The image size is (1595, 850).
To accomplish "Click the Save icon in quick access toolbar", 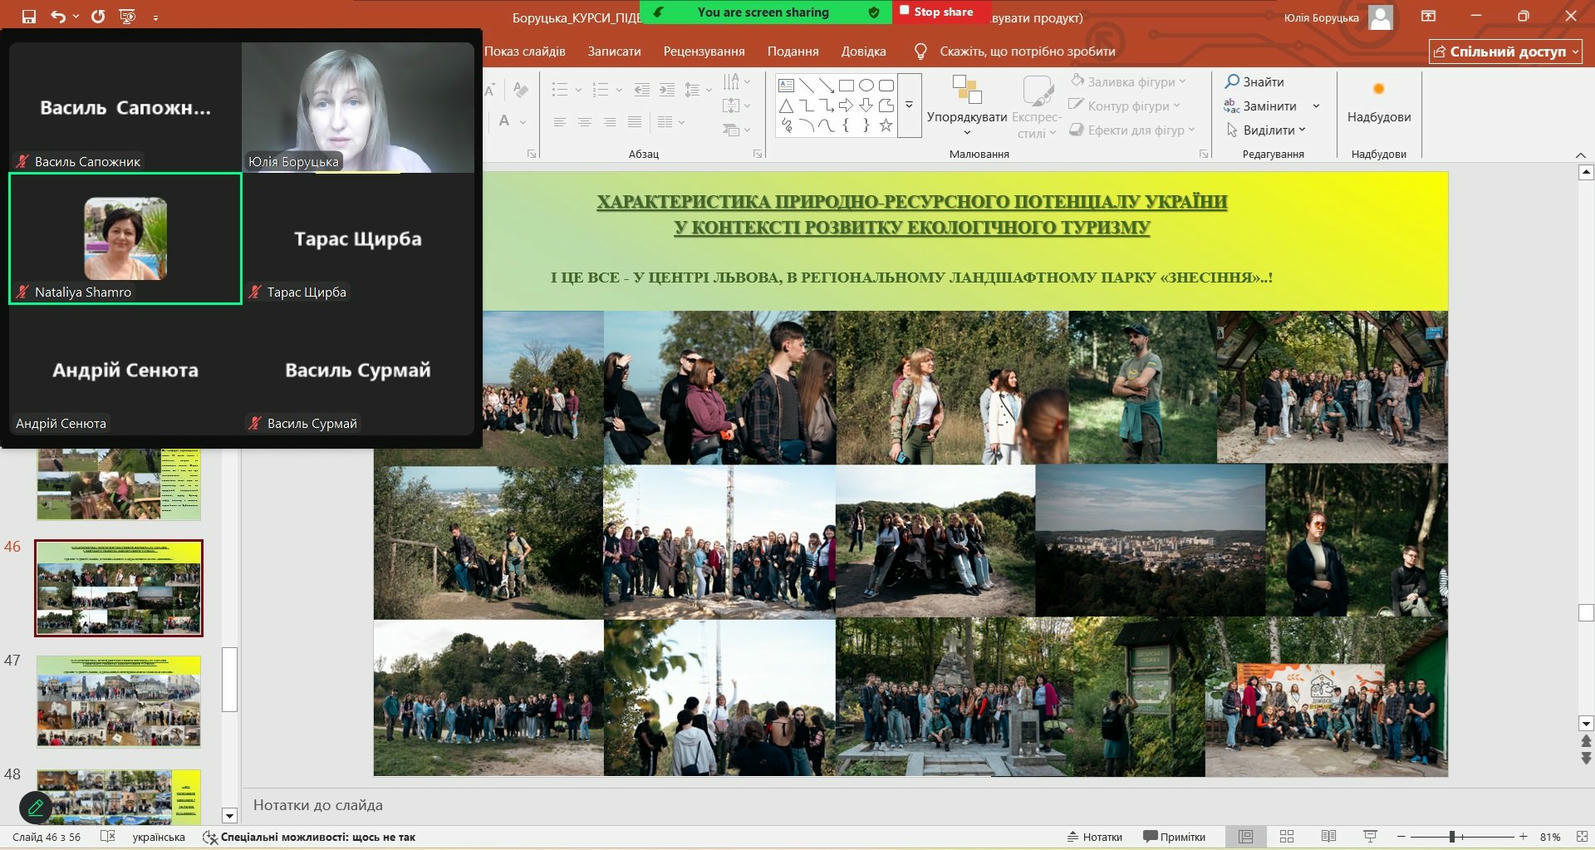I will click(28, 16).
